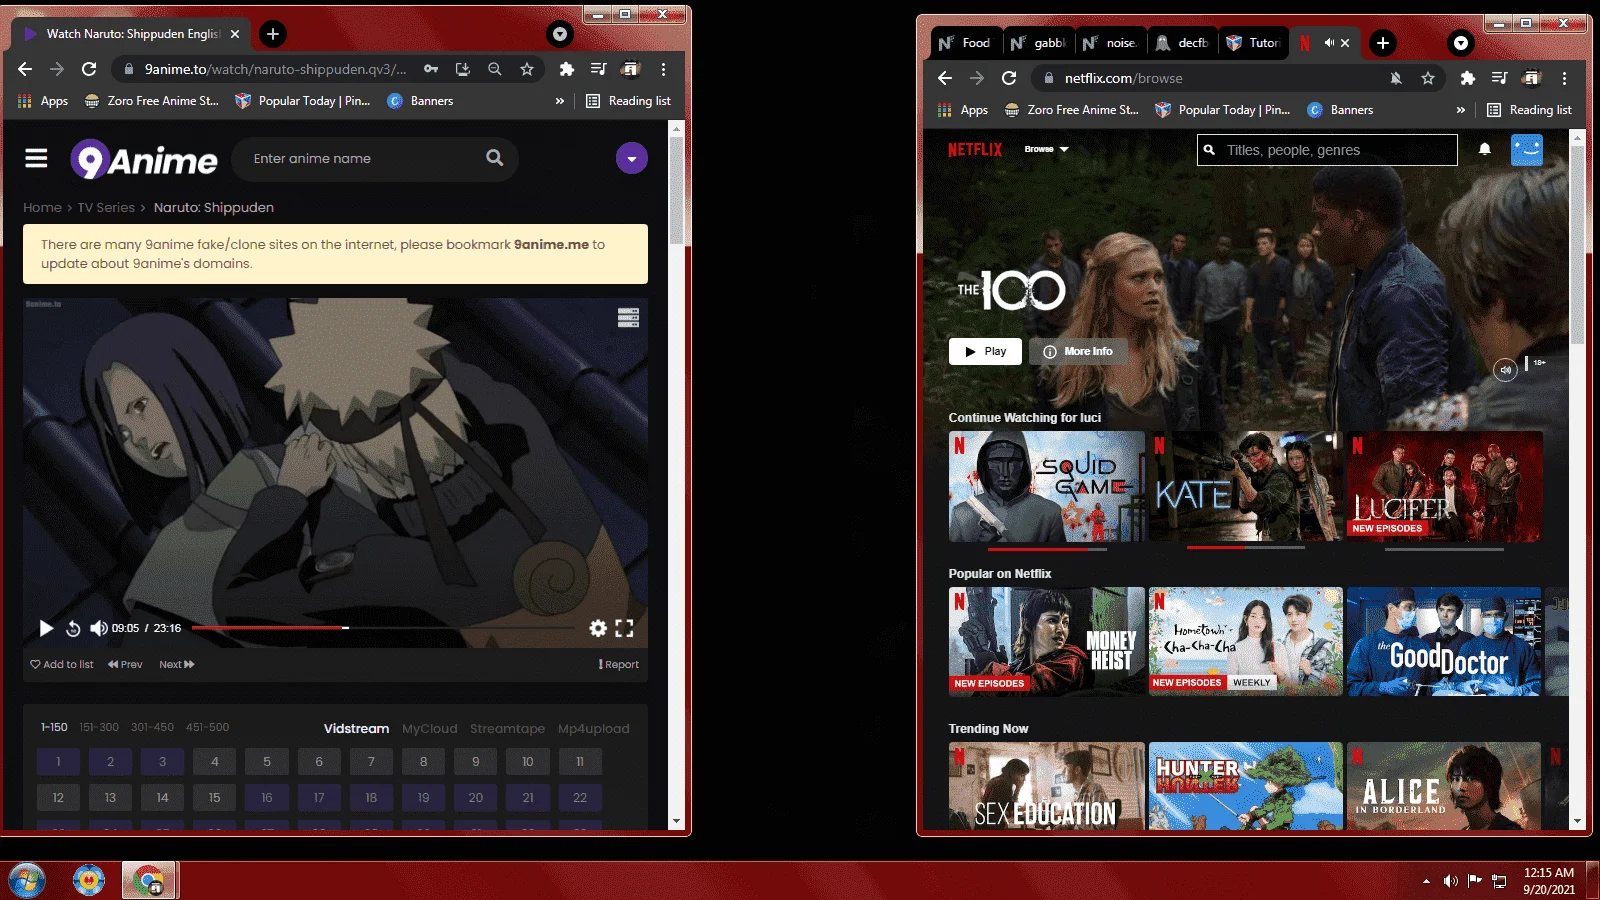Viewport: 1600px width, 900px height.
Task: Open Windows Start menu
Action: coord(27,880)
